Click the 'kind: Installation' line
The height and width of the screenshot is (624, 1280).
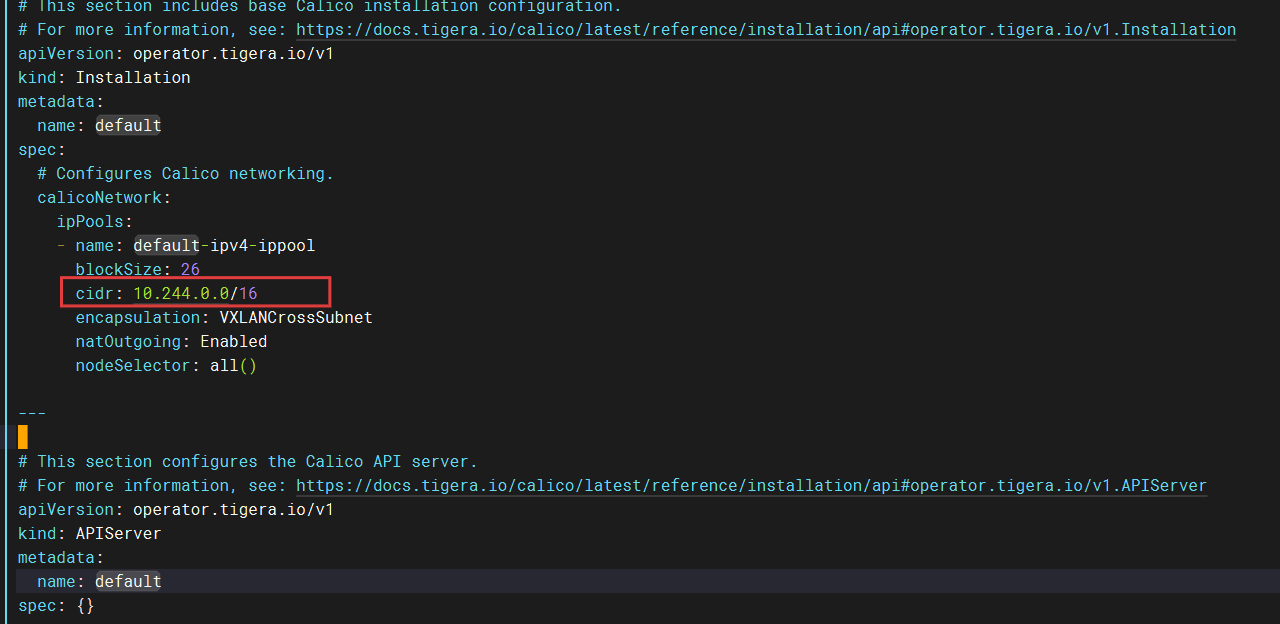point(104,77)
